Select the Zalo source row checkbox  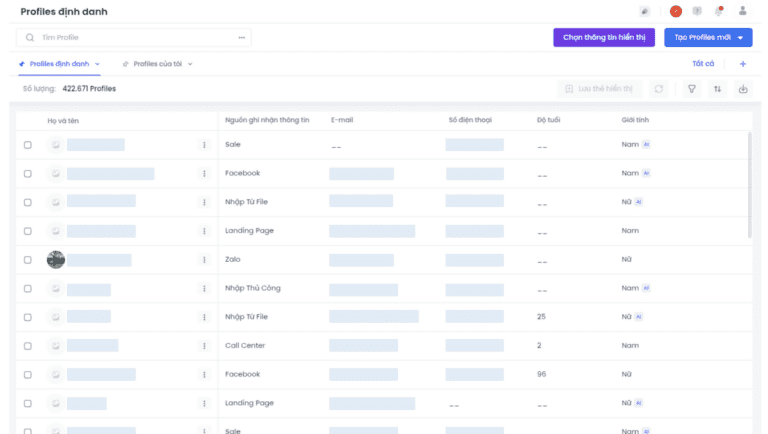click(x=28, y=260)
